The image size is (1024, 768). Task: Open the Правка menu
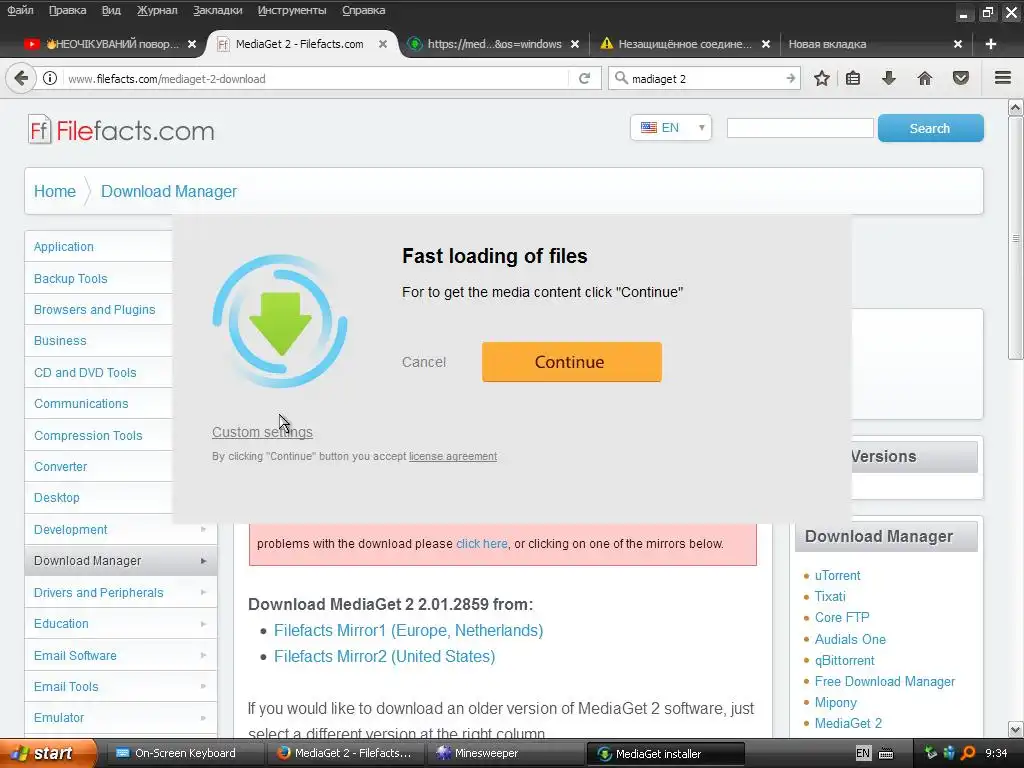67,10
